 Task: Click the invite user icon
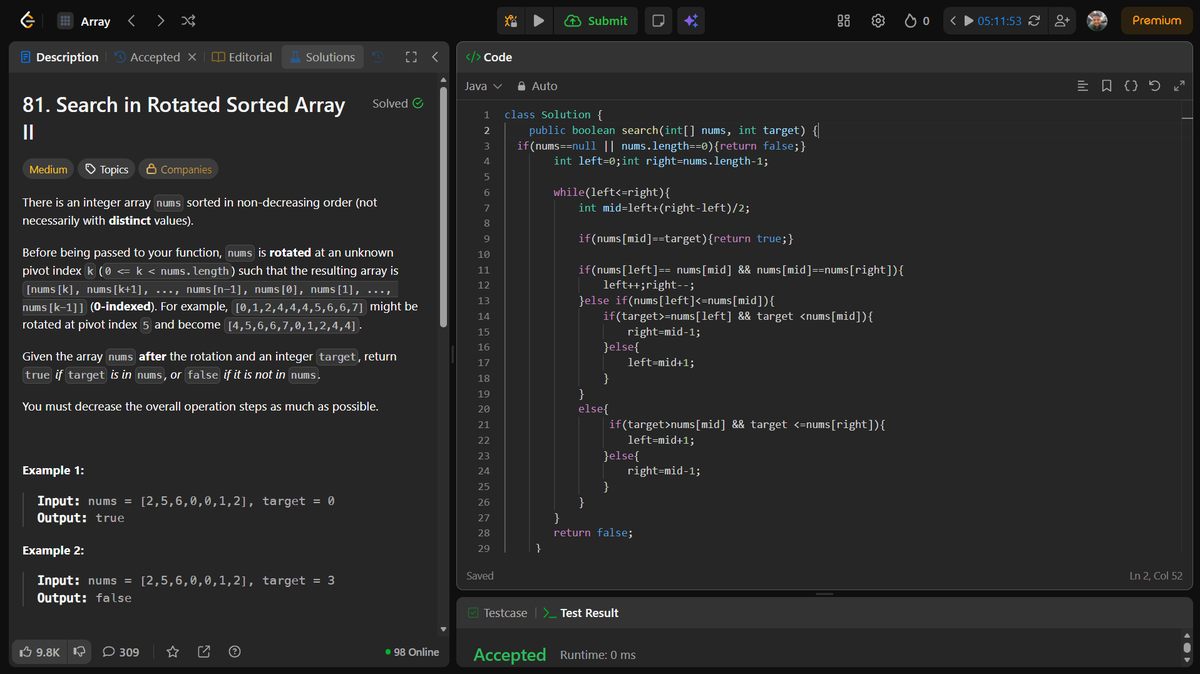(1063, 21)
